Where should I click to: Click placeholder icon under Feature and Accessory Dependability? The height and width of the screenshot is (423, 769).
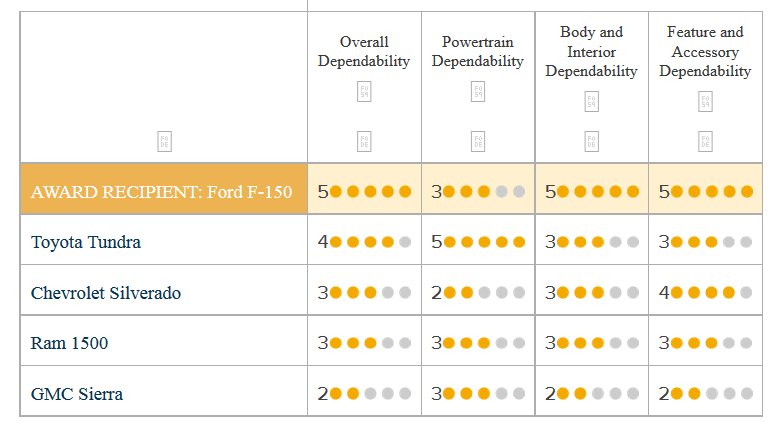(x=705, y=101)
